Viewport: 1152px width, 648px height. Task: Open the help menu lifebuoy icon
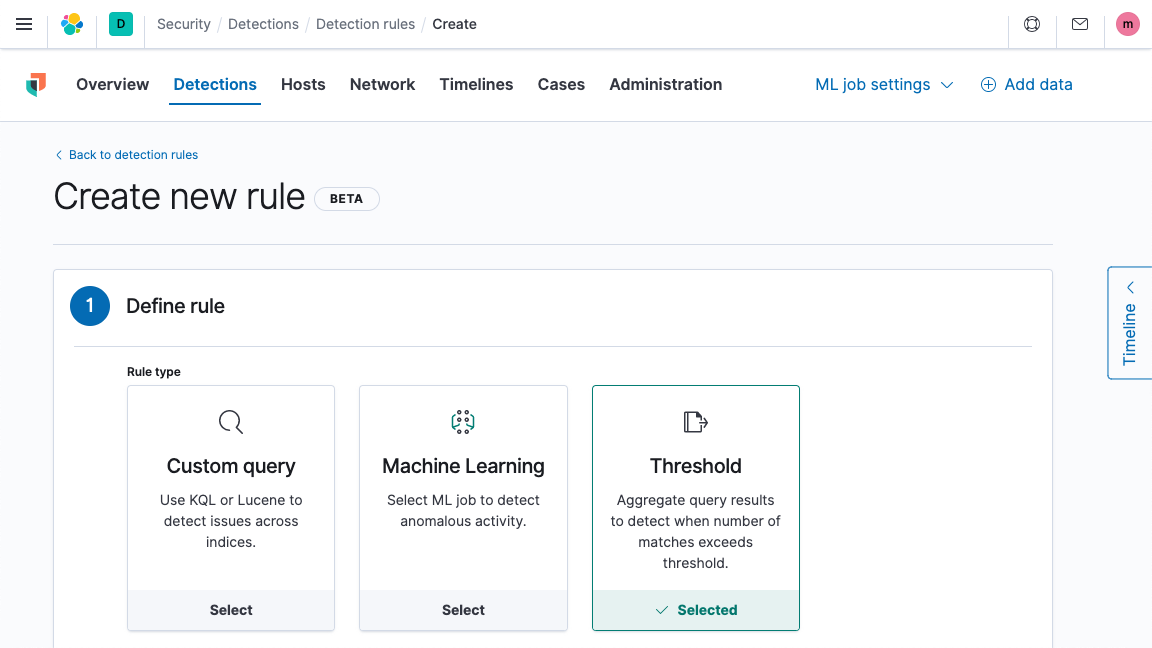pyautogui.click(x=1032, y=24)
